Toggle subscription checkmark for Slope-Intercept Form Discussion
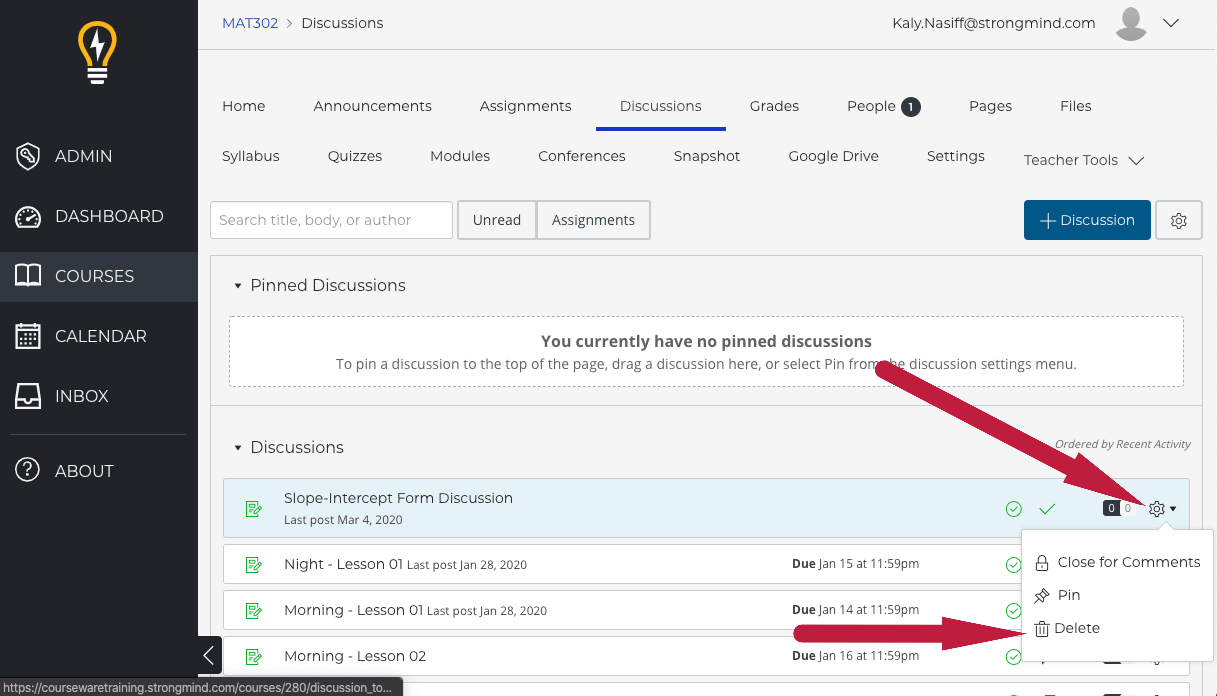Viewport: 1217px width, 696px height. [1047, 509]
